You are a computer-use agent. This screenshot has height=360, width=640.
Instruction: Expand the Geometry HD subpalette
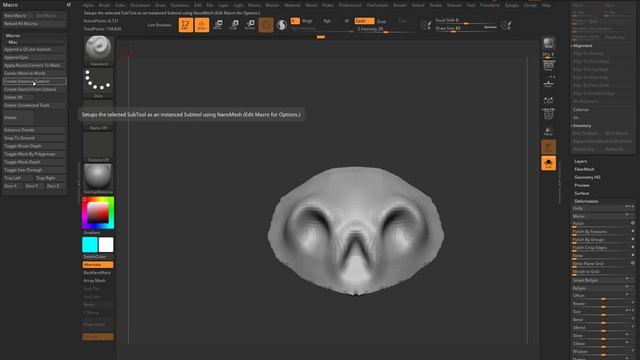pyautogui.click(x=587, y=177)
